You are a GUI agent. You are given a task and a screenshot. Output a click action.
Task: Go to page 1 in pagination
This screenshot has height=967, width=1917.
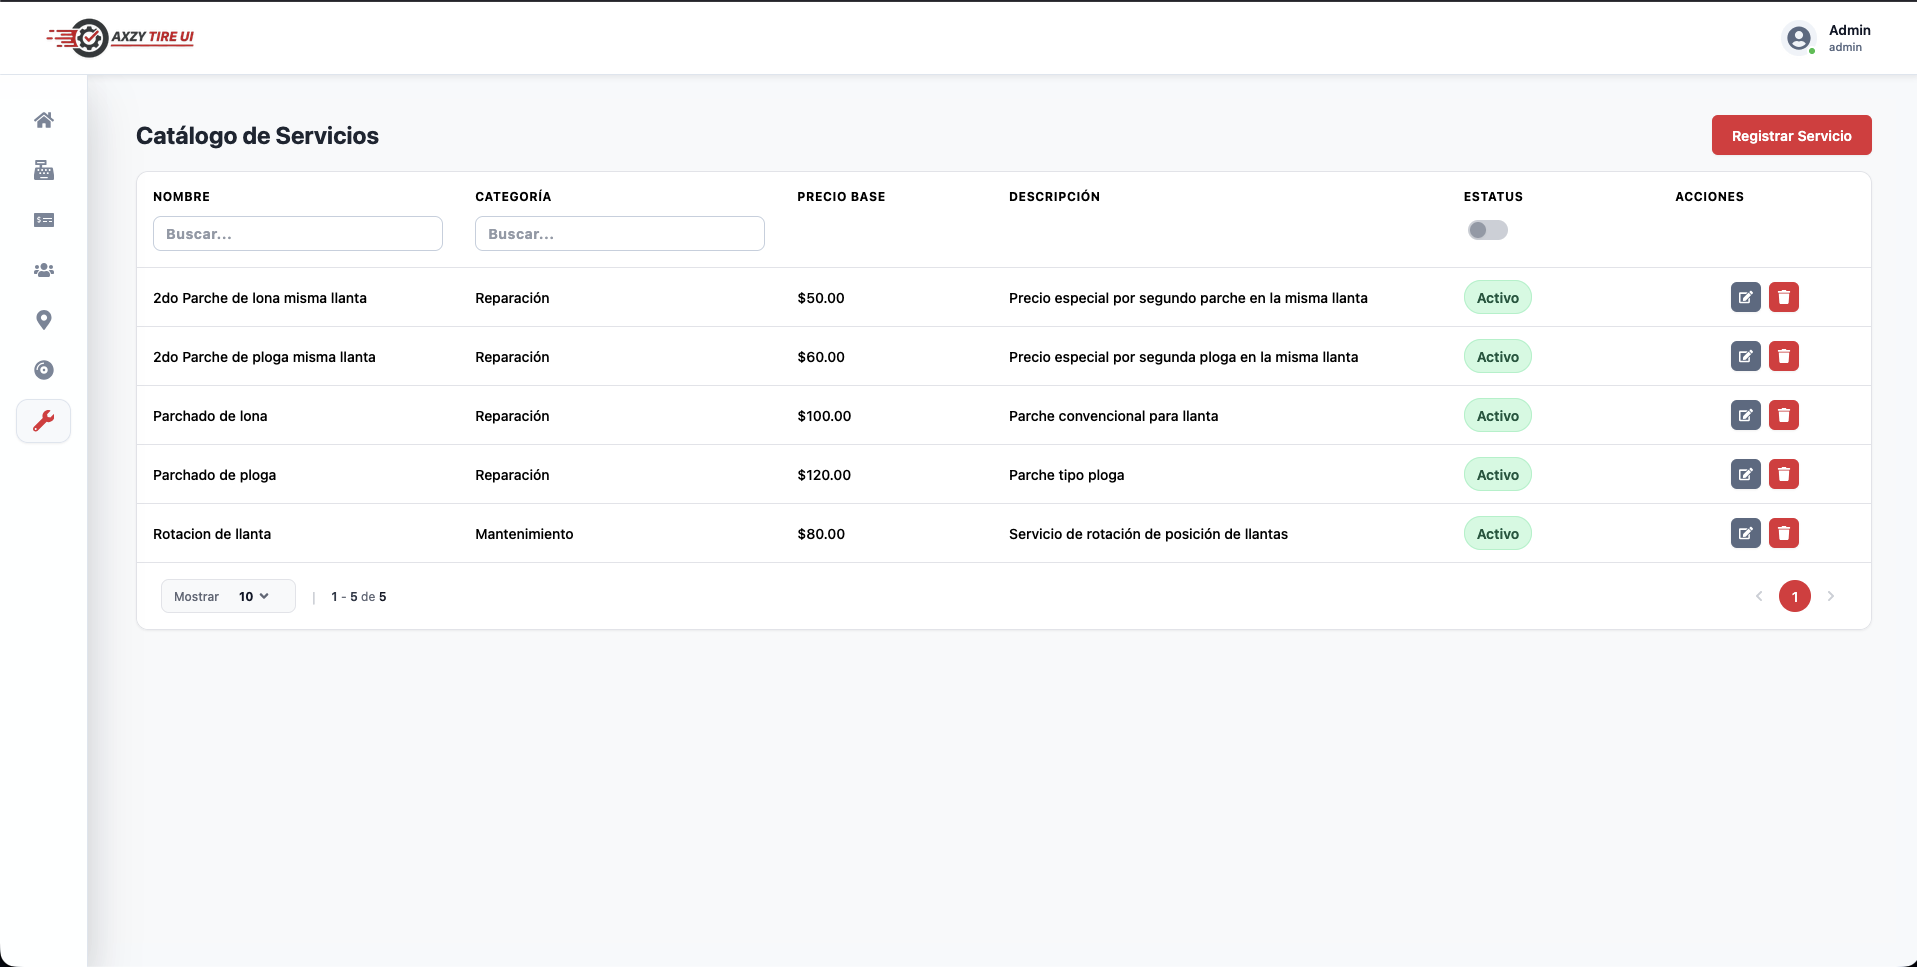1794,596
